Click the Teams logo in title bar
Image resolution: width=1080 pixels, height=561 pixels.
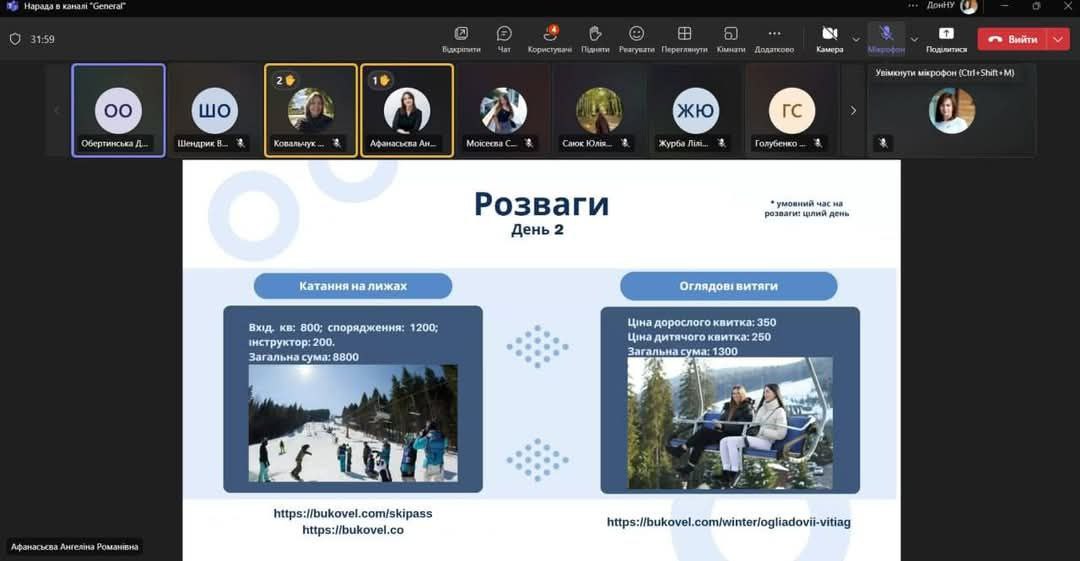12,6
